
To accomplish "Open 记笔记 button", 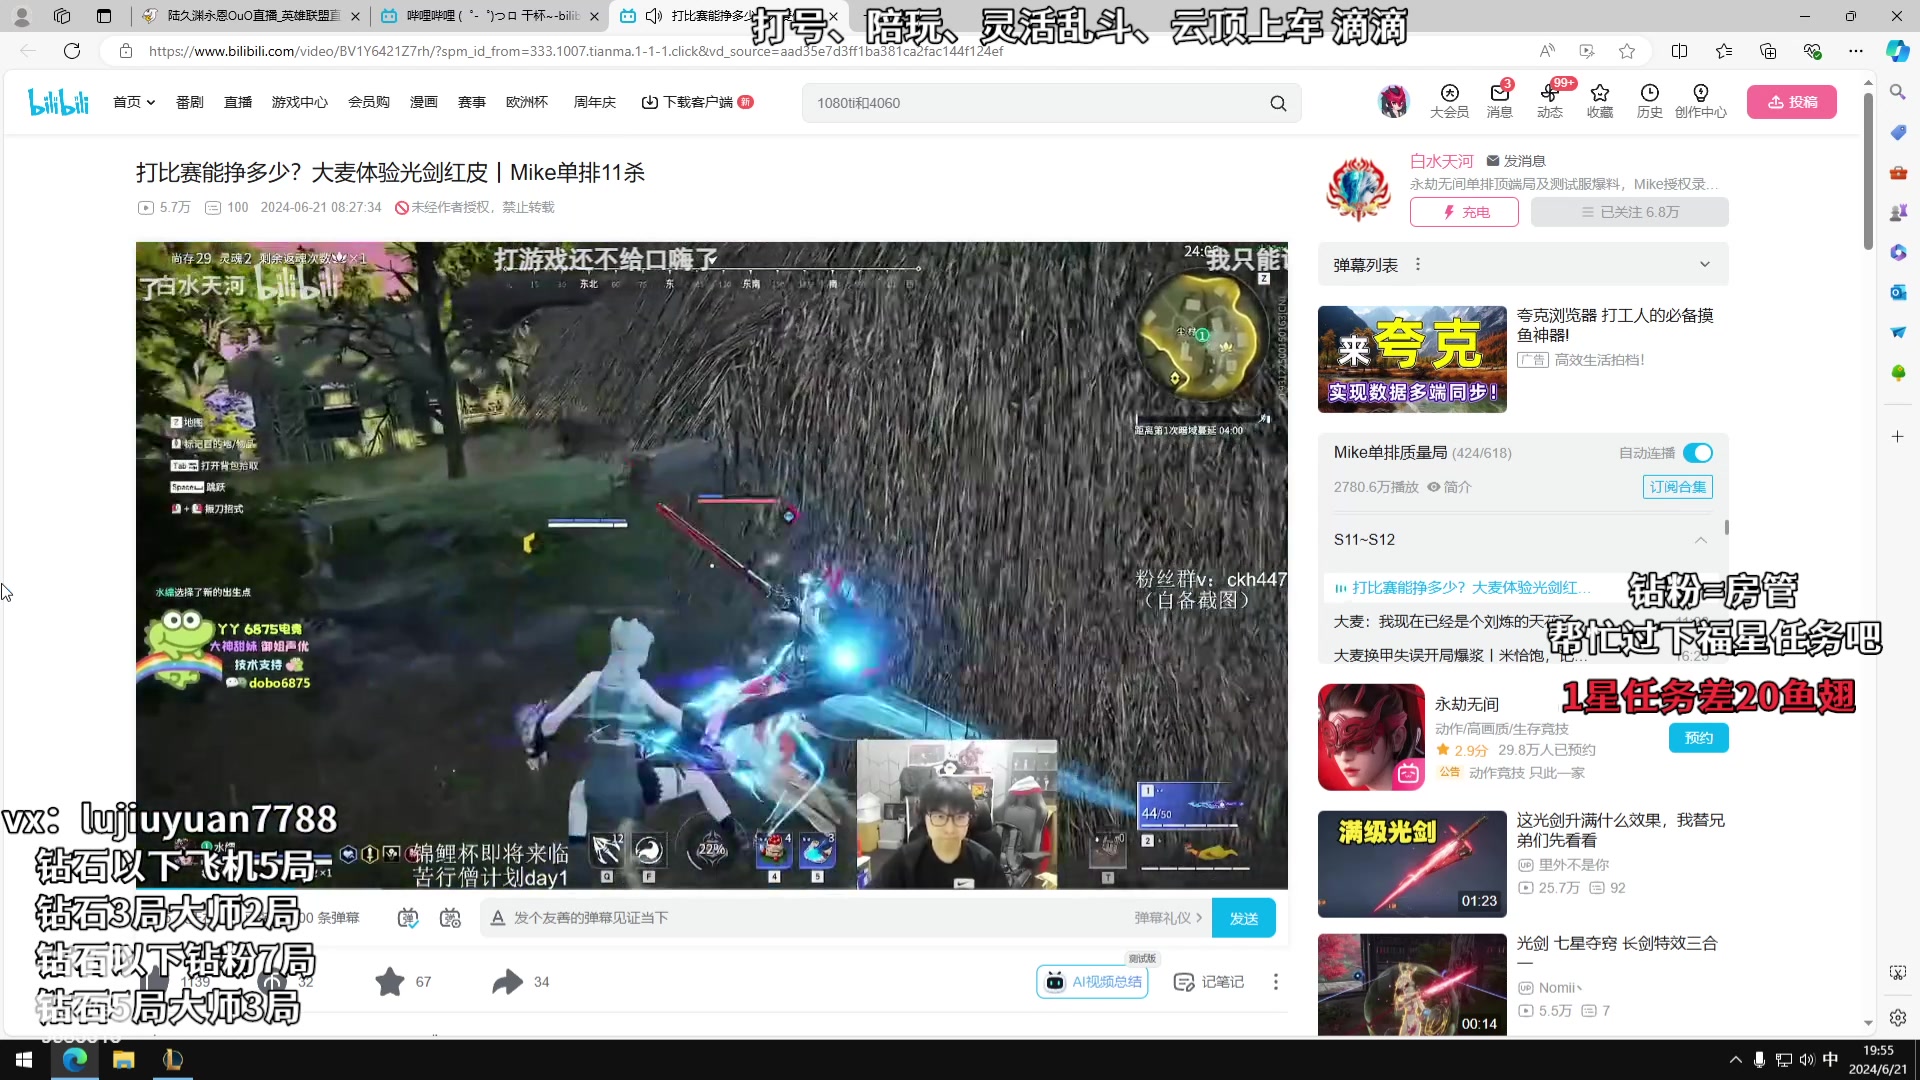I will click(1208, 982).
